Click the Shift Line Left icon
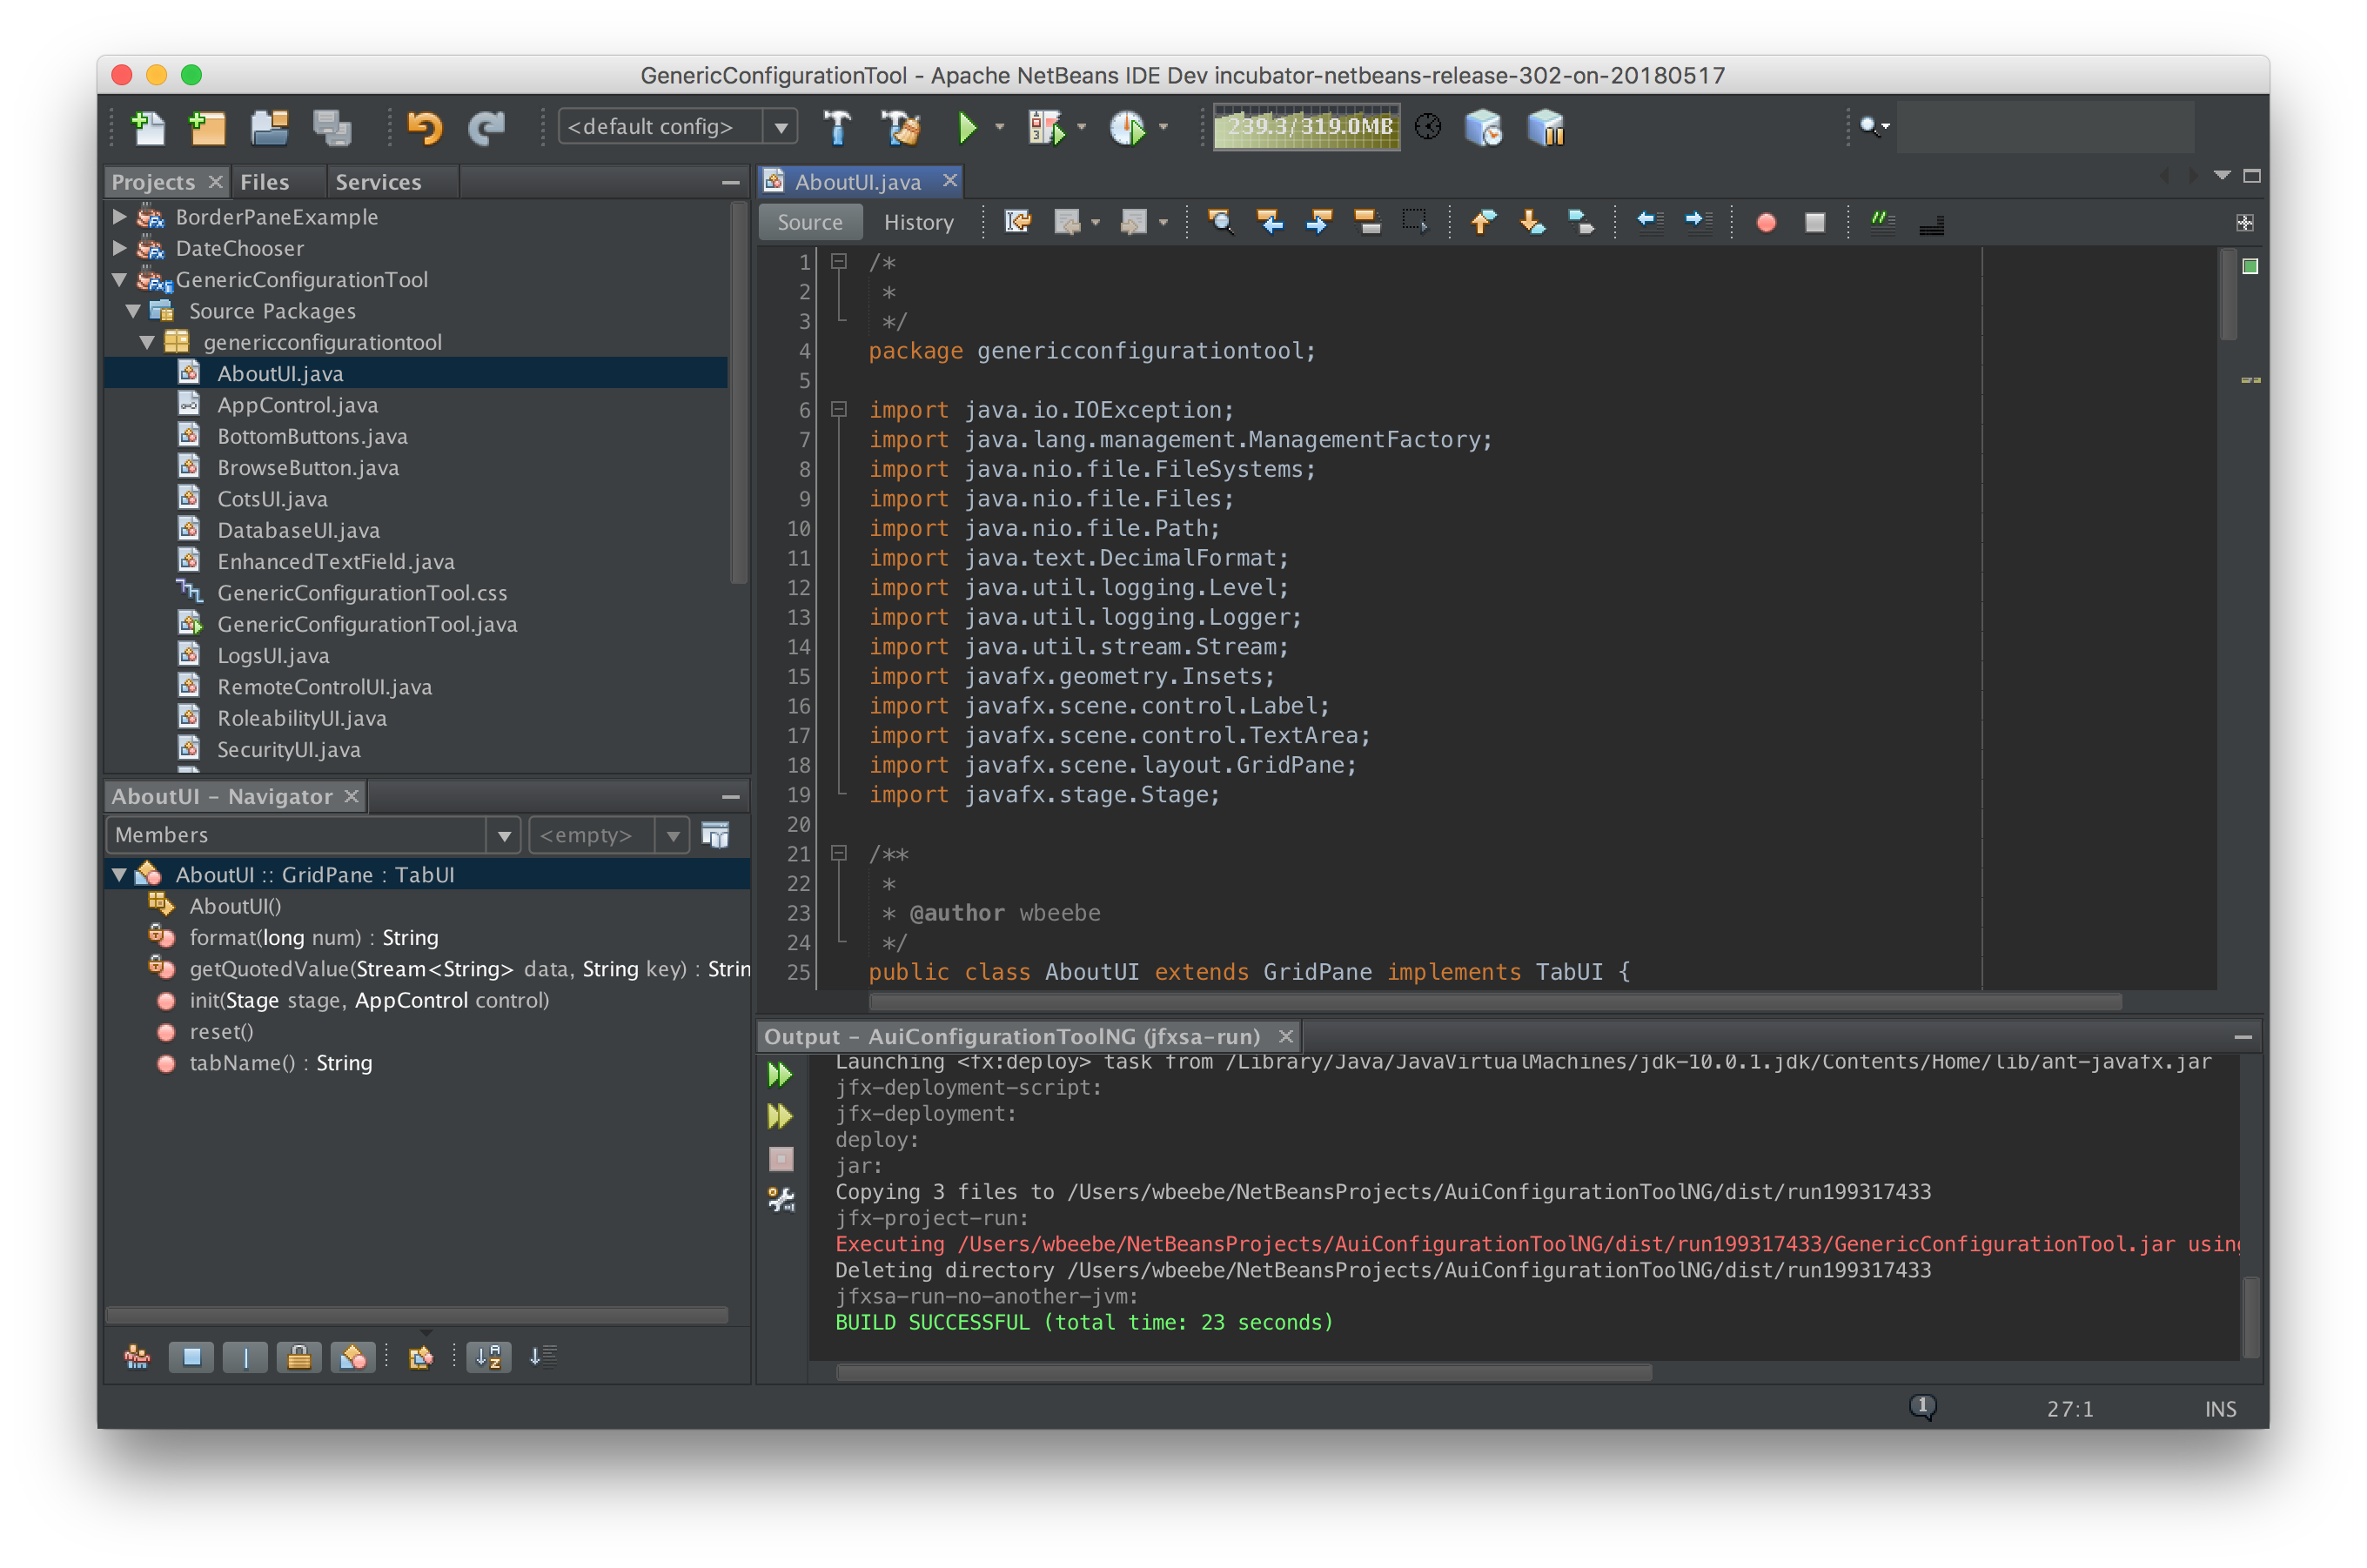This screenshot has height=1568, width=2367. [x=1649, y=222]
